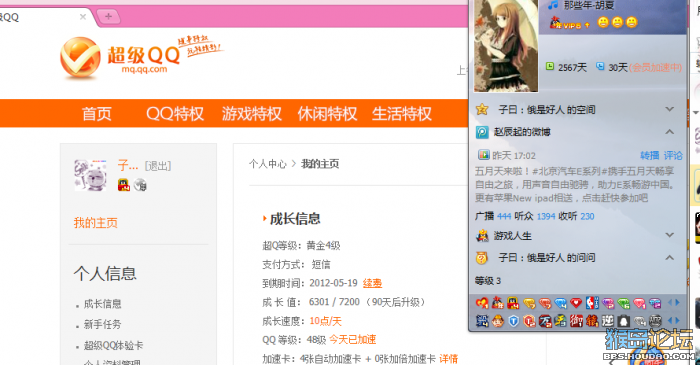Click the NBA badge icon
Viewport: 700px width, 365px height.
[x=592, y=303]
